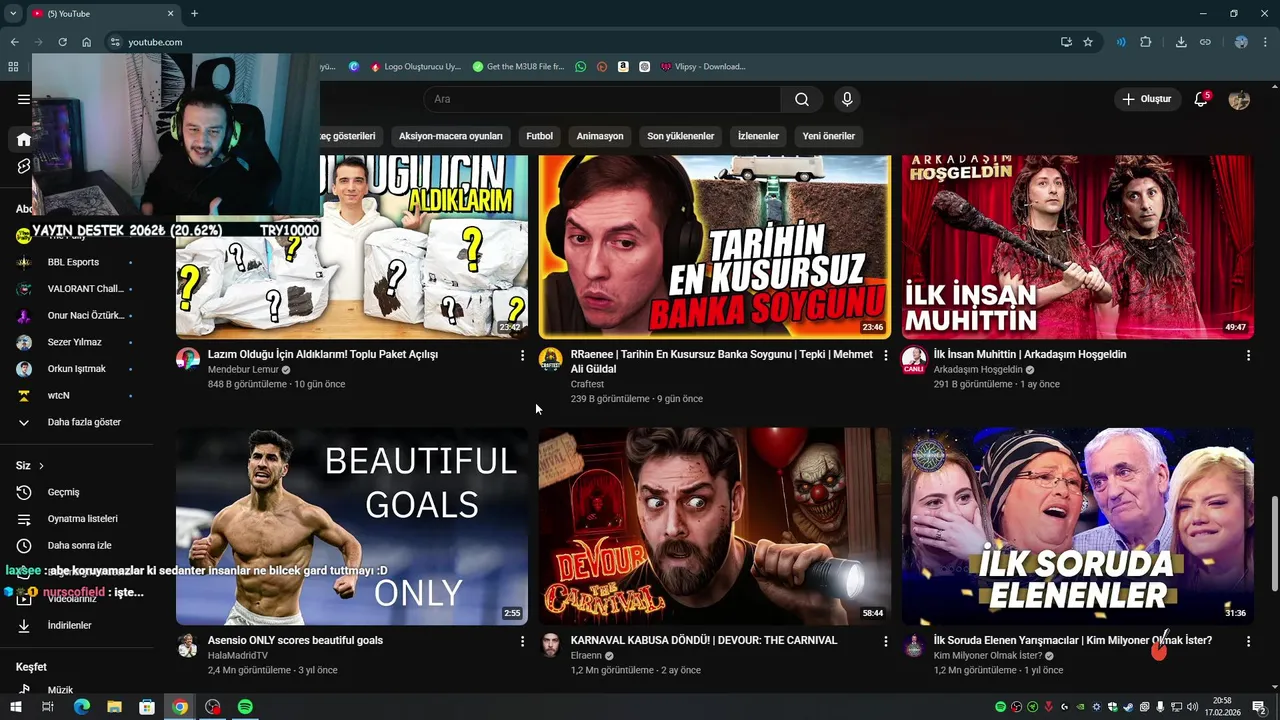
Task: Open the WhatsApp bookmark icon
Action: pyautogui.click(x=581, y=67)
